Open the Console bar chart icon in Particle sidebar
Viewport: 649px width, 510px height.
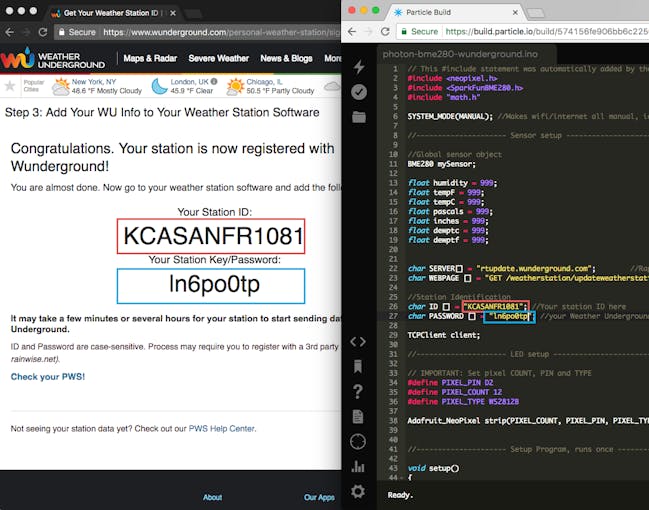tap(358, 467)
